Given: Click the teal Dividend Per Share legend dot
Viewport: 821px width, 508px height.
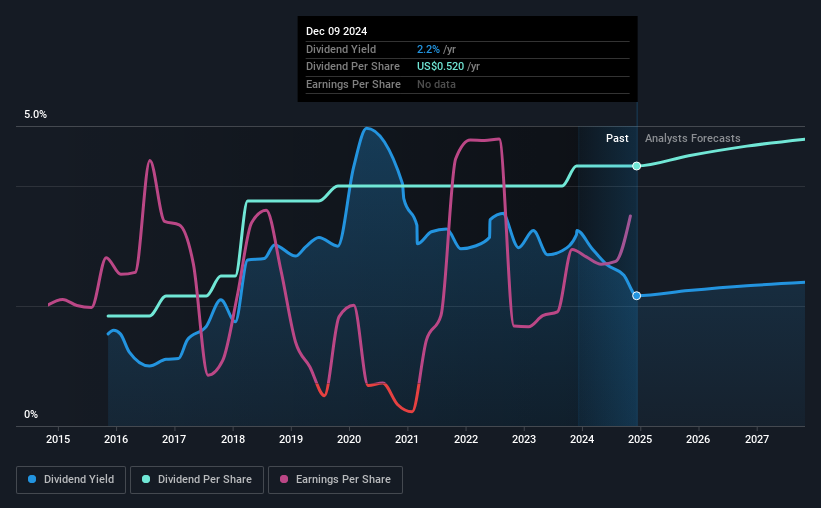Looking at the screenshot, I should pyautogui.click(x=146, y=479).
